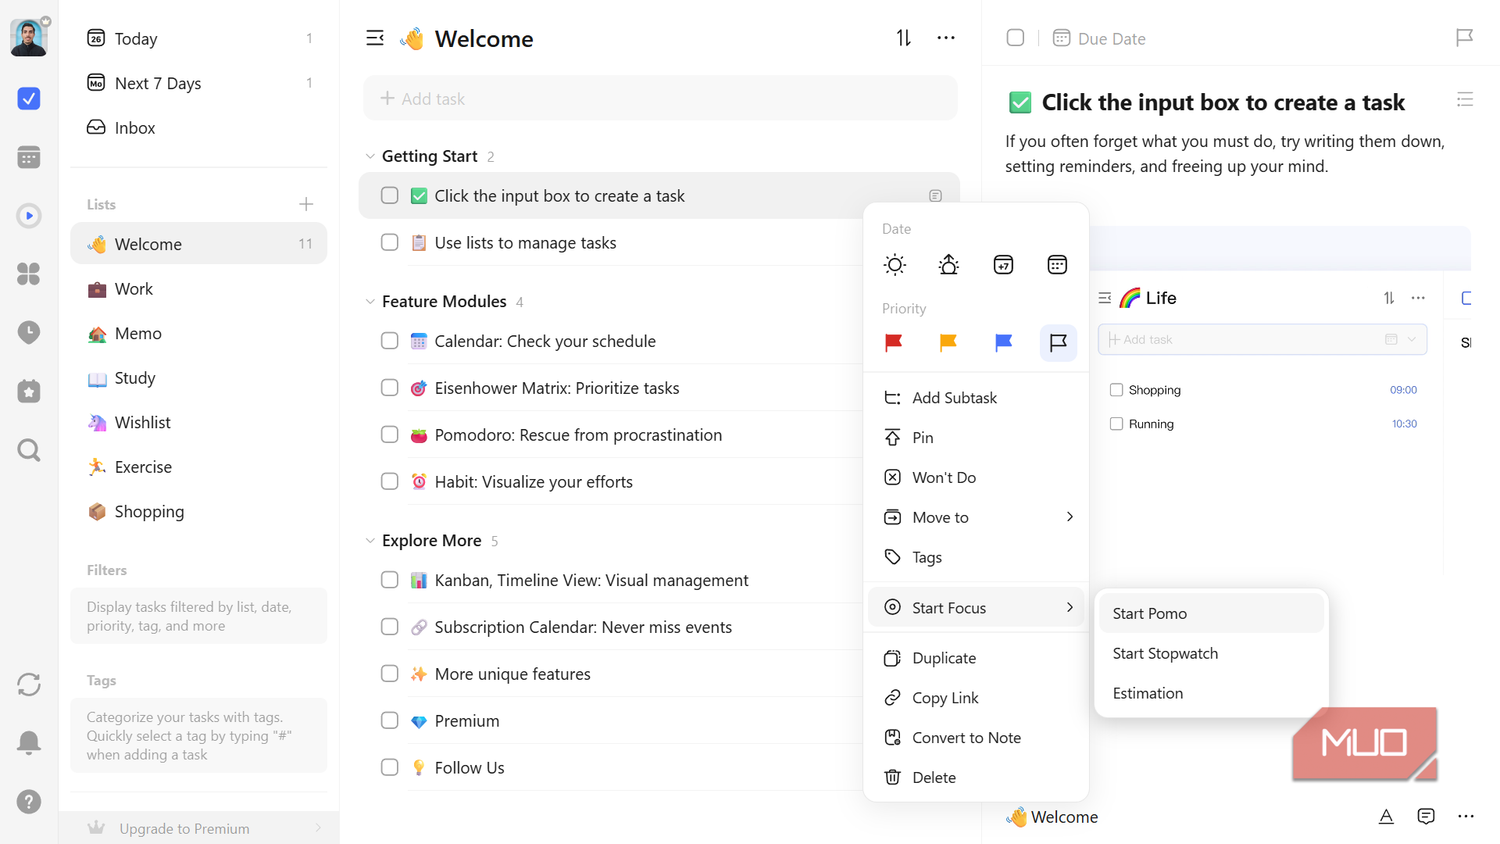Check off 'Pomodoro: Rescue from procrastination'

[x=390, y=435]
